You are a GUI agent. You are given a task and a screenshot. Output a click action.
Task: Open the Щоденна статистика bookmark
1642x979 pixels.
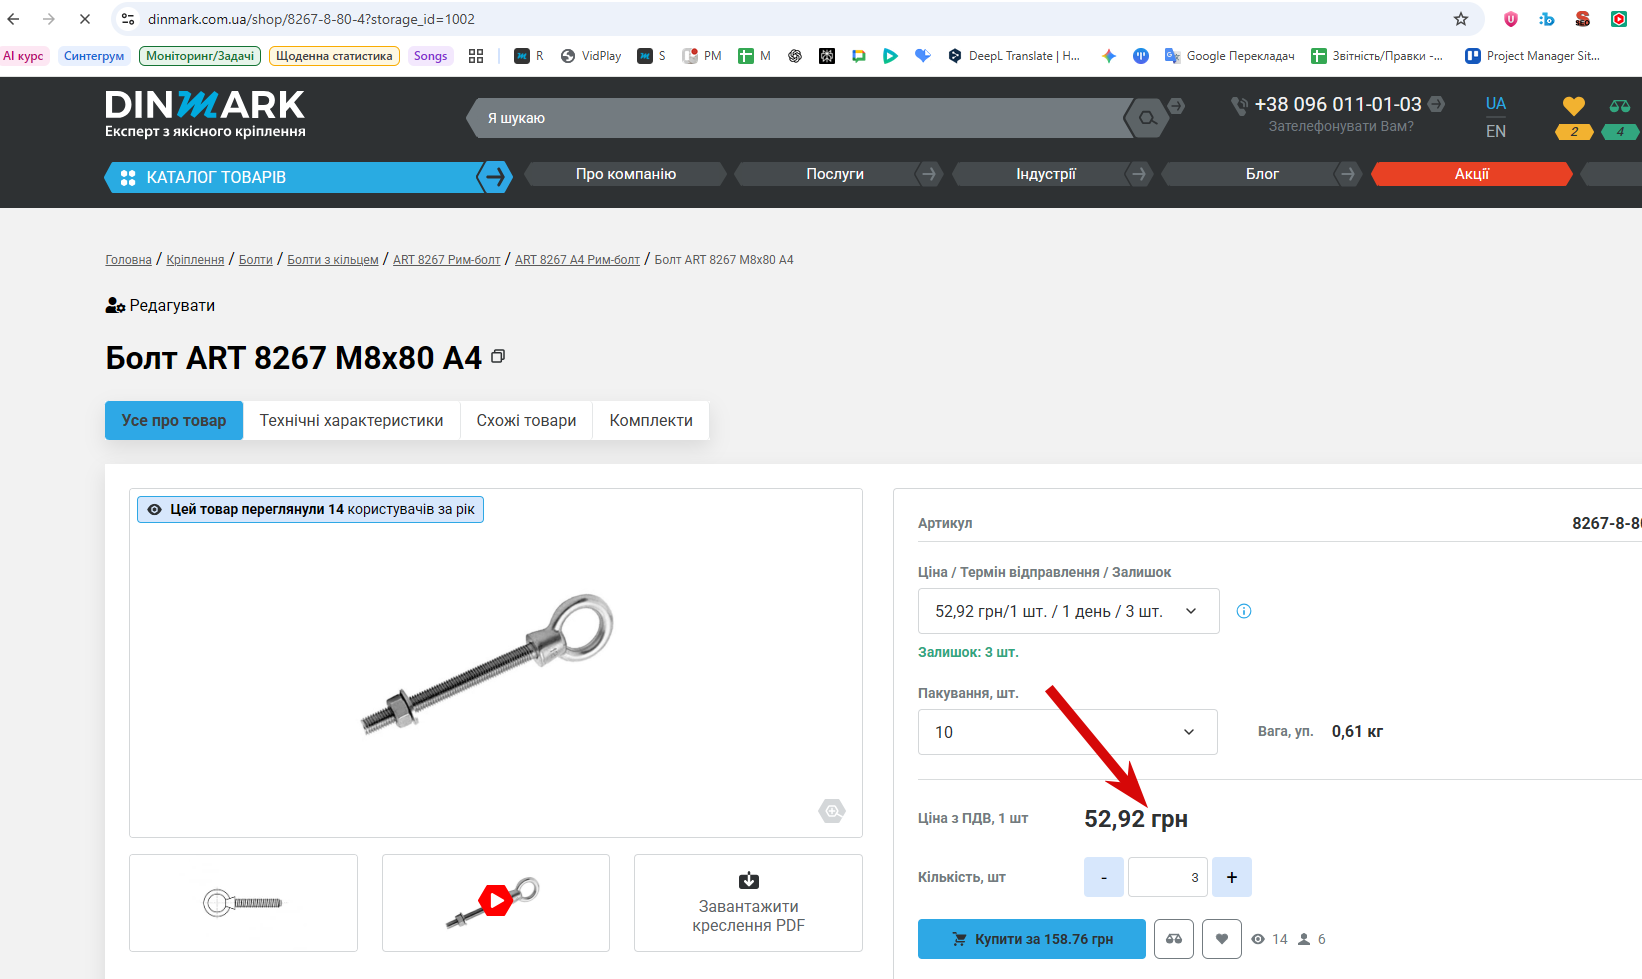click(x=334, y=56)
